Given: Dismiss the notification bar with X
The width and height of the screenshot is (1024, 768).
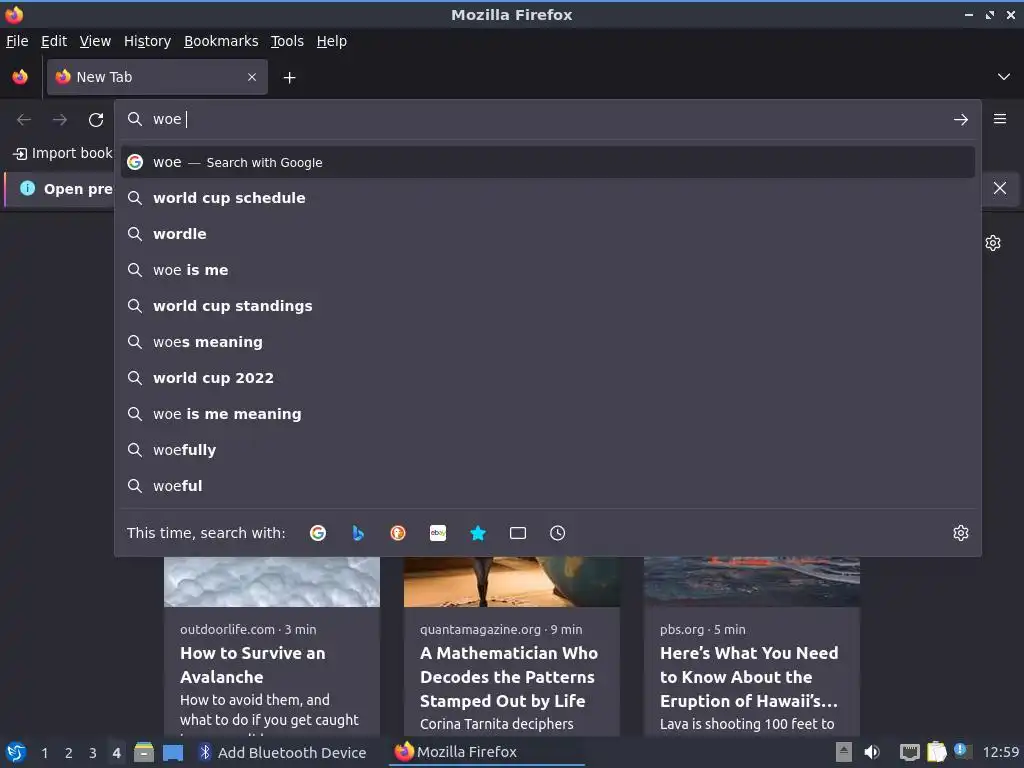Looking at the screenshot, I should click(x=1000, y=188).
